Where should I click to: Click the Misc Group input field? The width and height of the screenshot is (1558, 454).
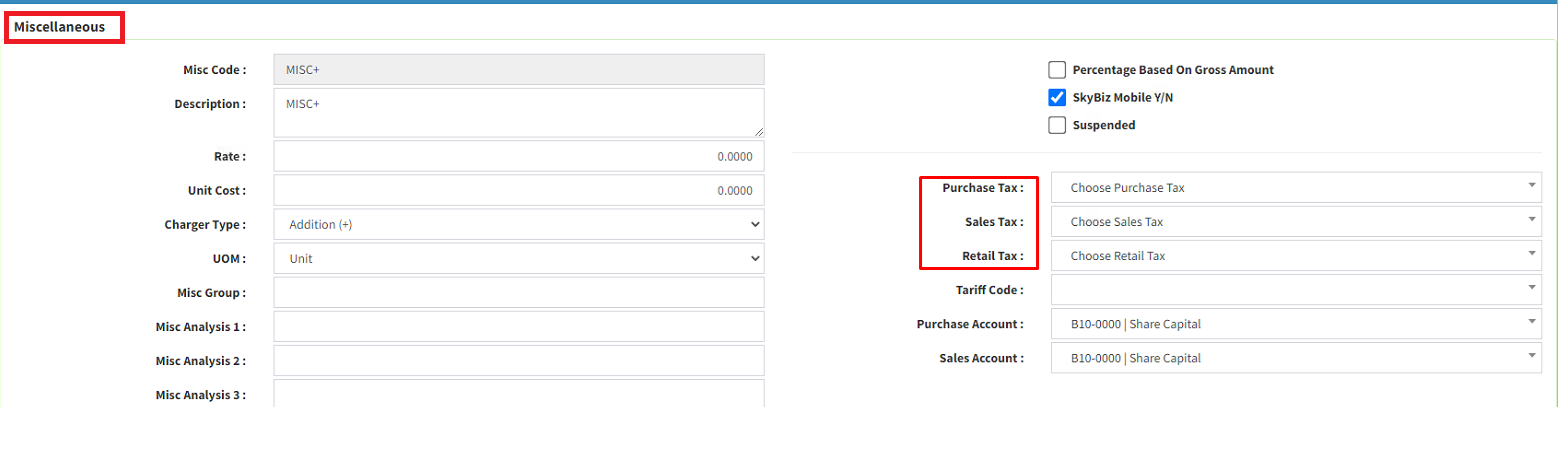pos(518,293)
